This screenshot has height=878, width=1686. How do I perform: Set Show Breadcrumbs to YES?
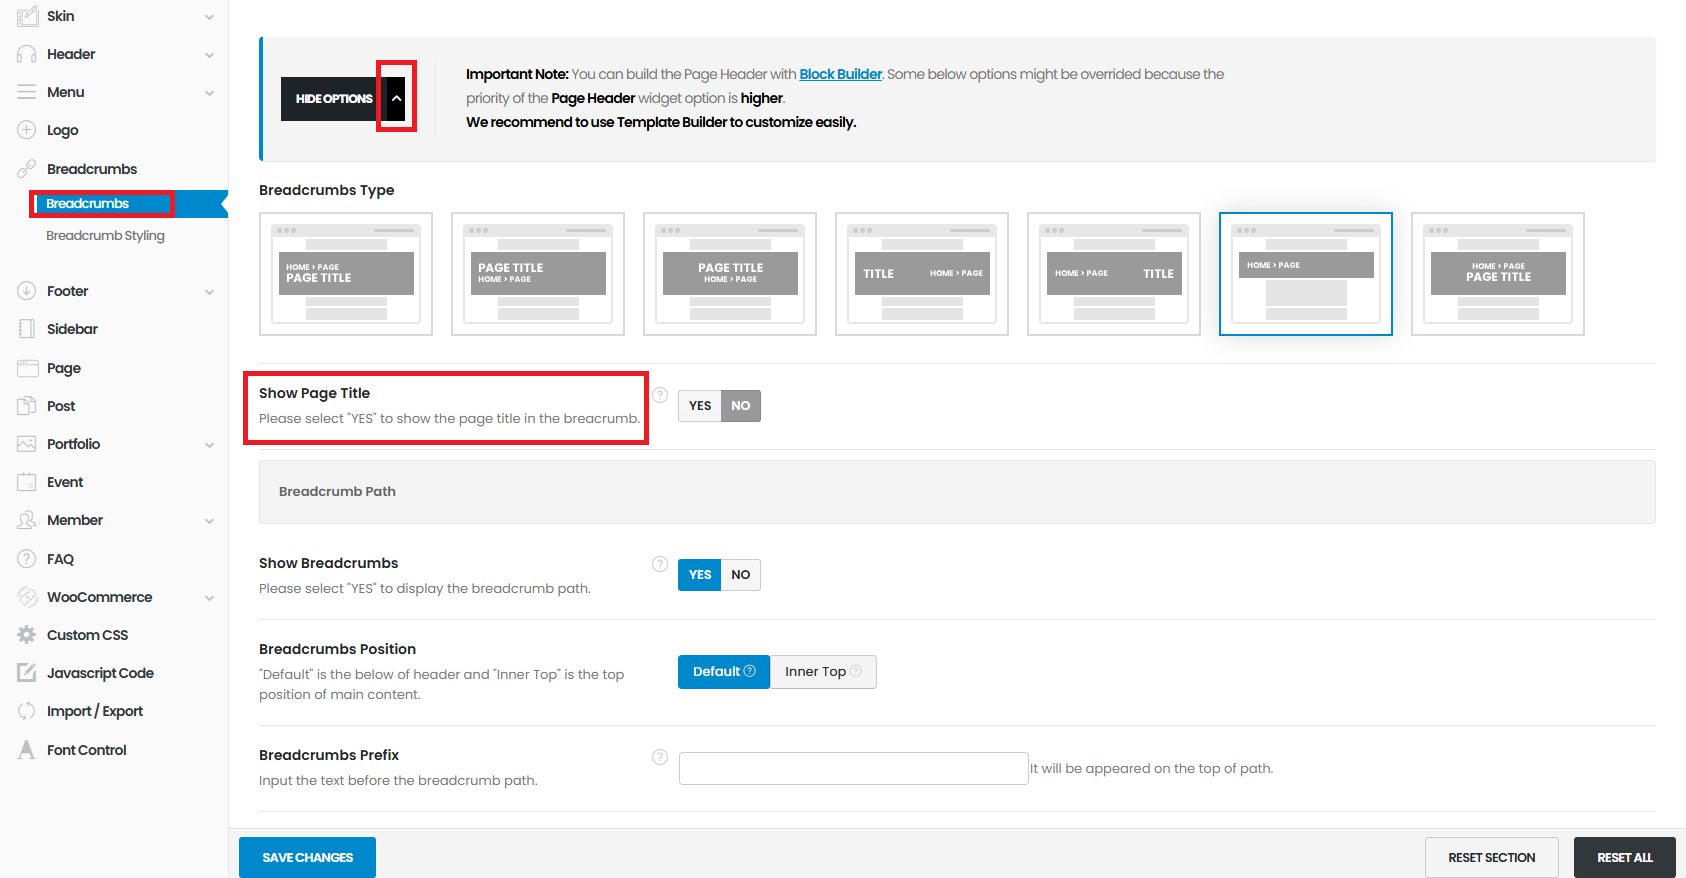[700, 575]
